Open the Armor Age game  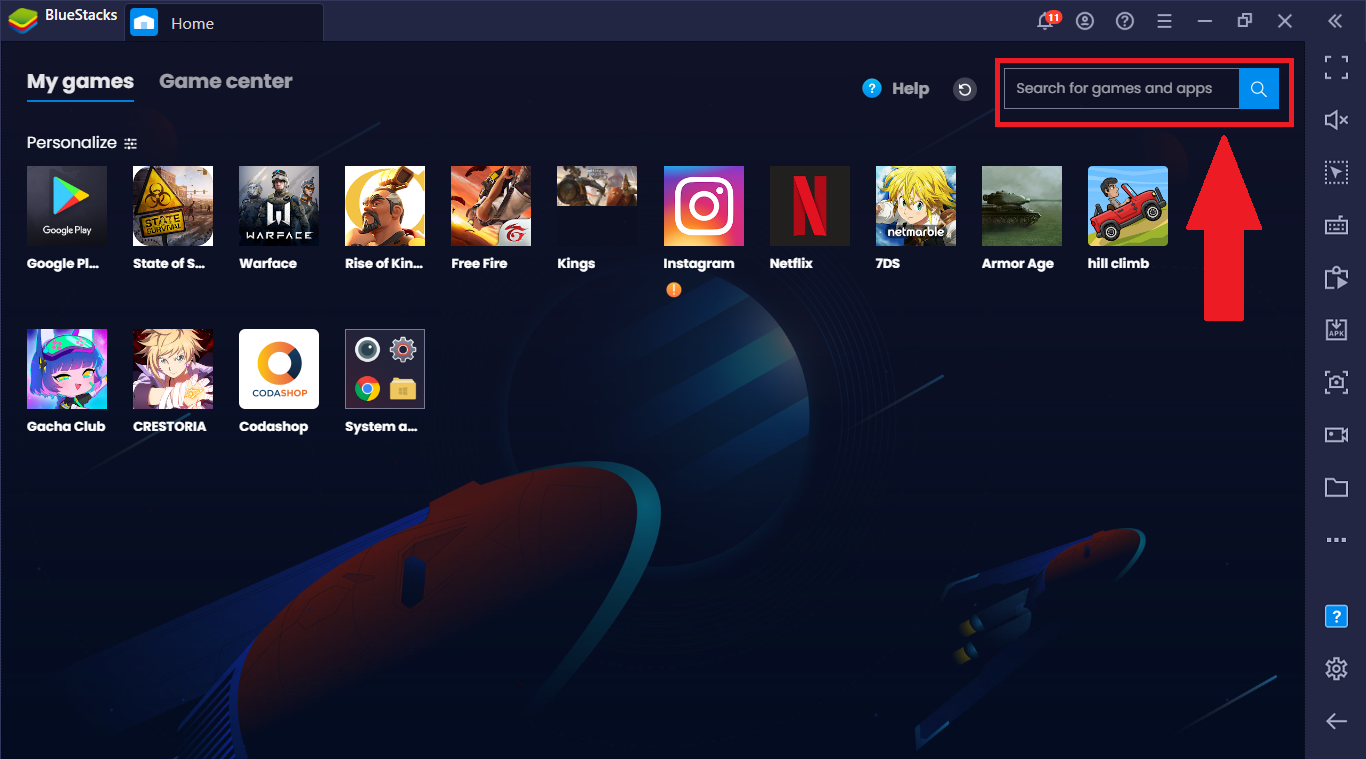[x=1022, y=206]
